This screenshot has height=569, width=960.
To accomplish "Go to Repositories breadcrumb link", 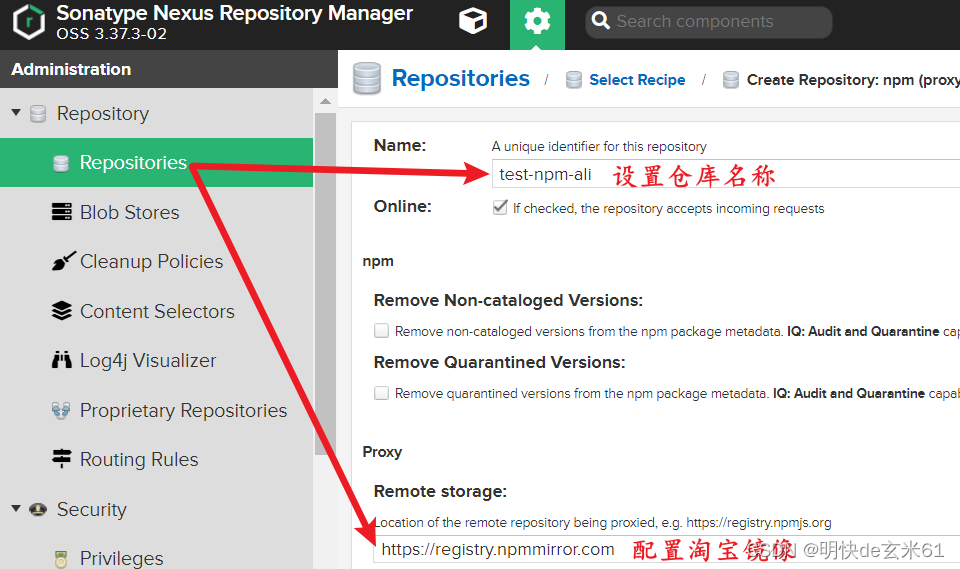I will 460,78.
